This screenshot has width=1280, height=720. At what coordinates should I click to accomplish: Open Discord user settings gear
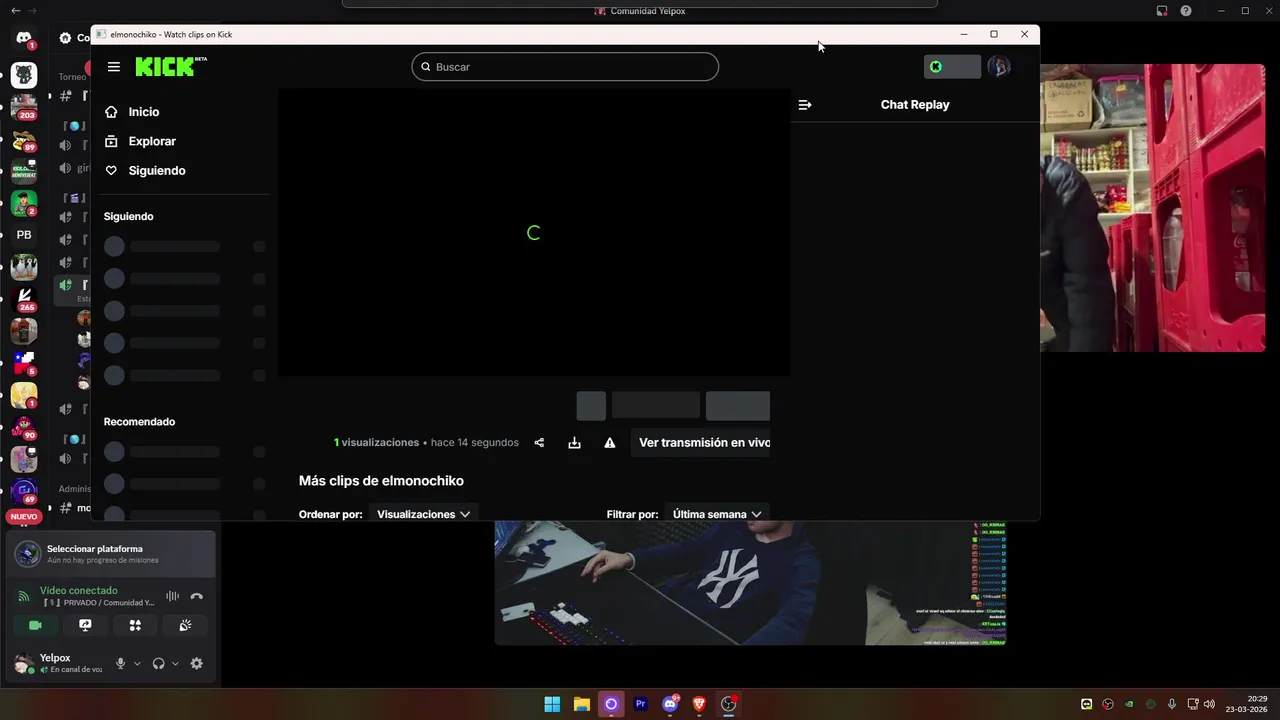[x=196, y=663]
